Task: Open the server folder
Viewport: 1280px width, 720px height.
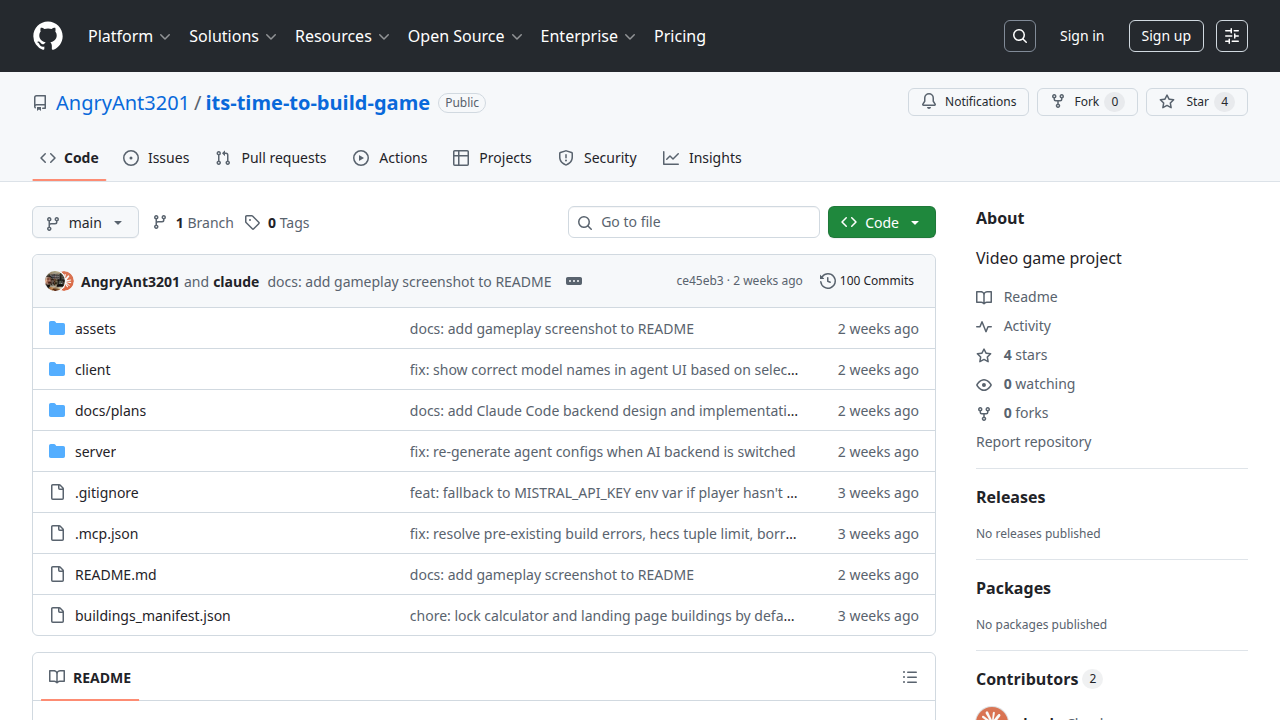Action: (95, 452)
